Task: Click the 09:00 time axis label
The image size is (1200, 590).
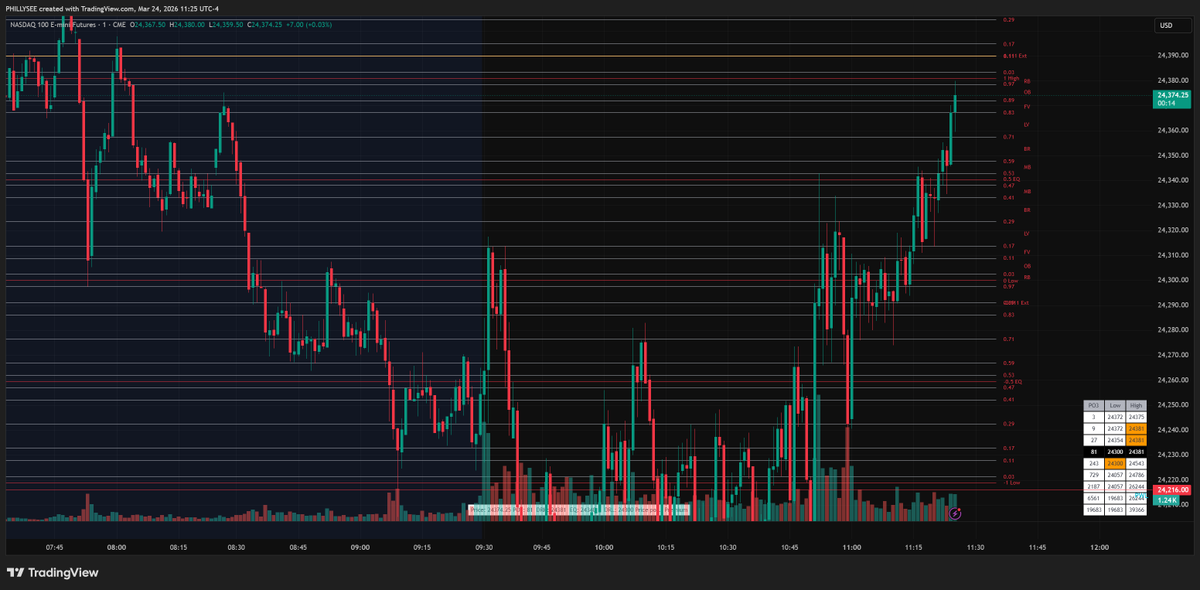Action: 360,547
